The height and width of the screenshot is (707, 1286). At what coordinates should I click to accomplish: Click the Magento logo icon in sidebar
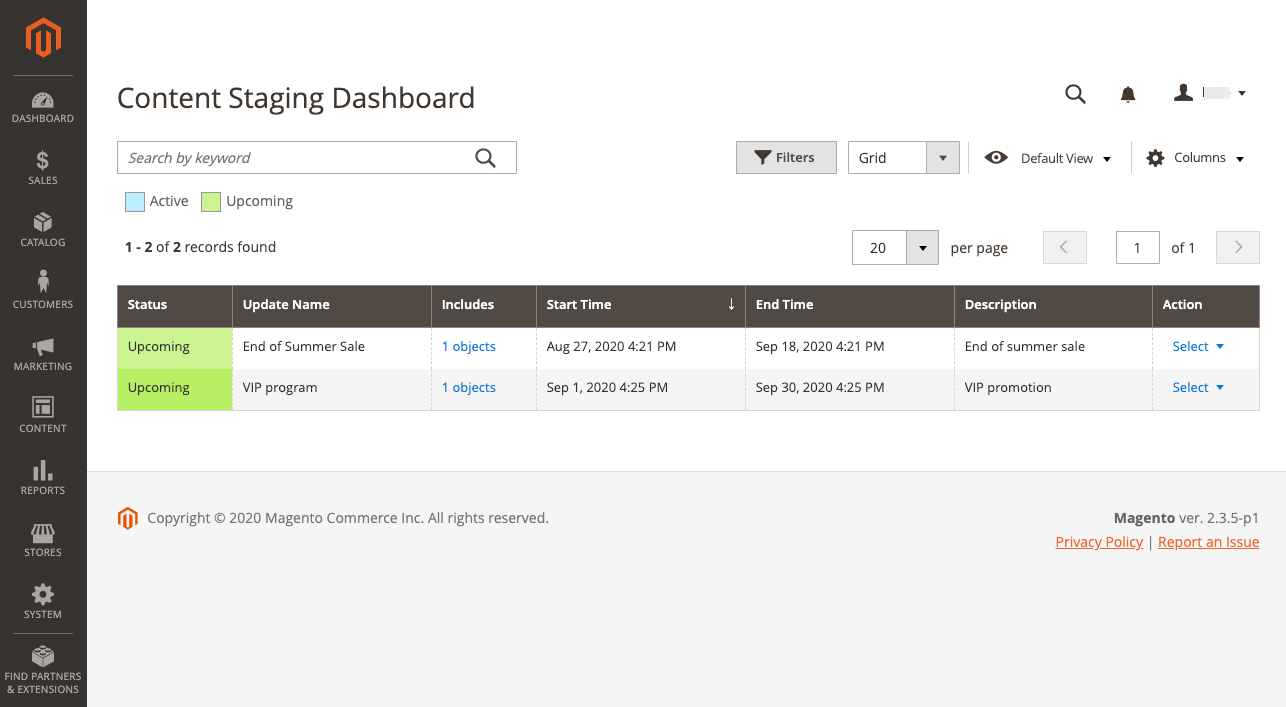tap(43, 38)
